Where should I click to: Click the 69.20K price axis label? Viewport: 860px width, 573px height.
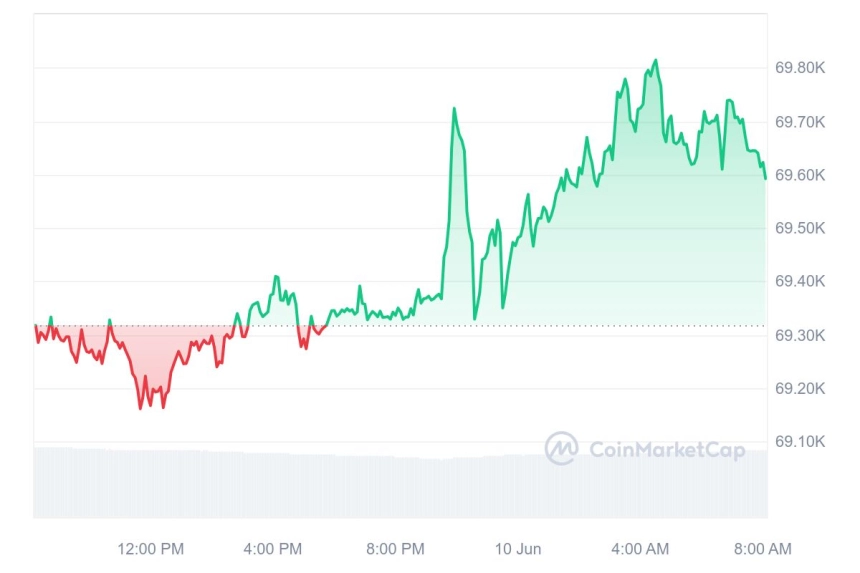pyautogui.click(x=800, y=388)
